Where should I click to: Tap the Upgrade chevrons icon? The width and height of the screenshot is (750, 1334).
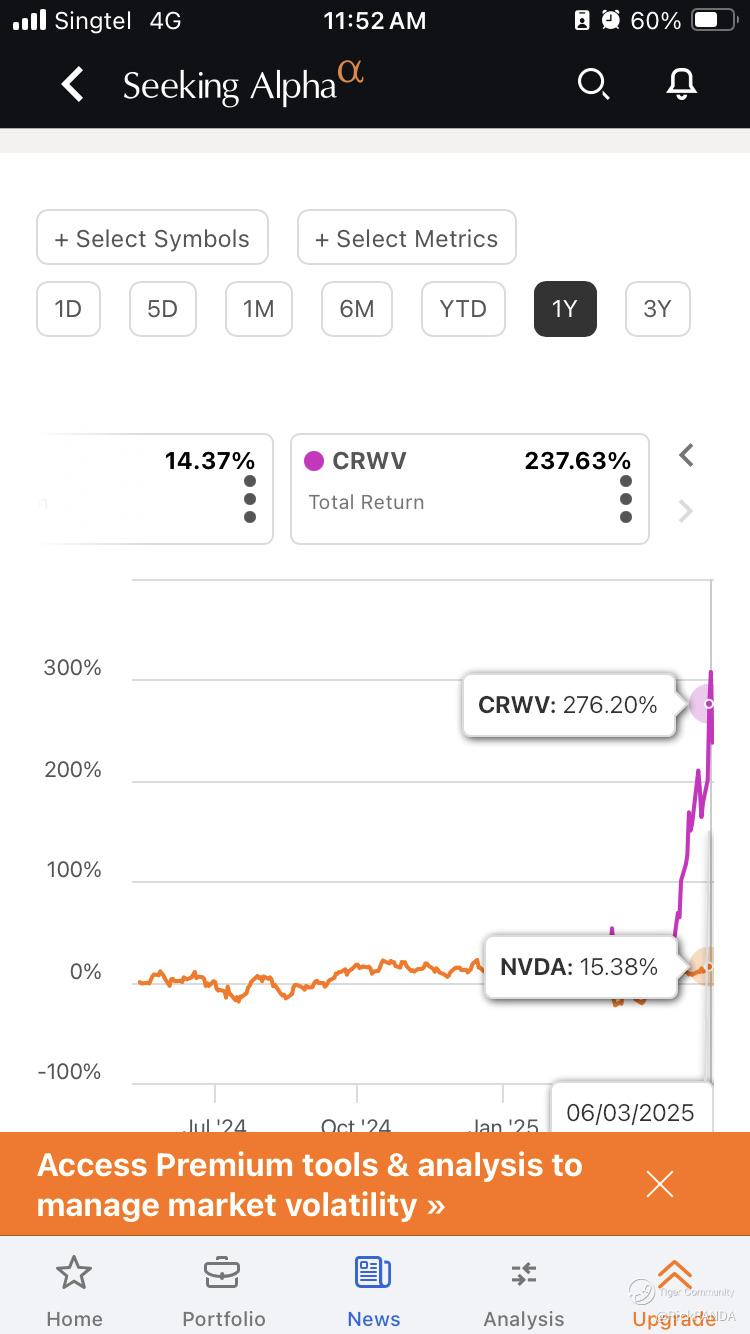pyautogui.click(x=675, y=1274)
